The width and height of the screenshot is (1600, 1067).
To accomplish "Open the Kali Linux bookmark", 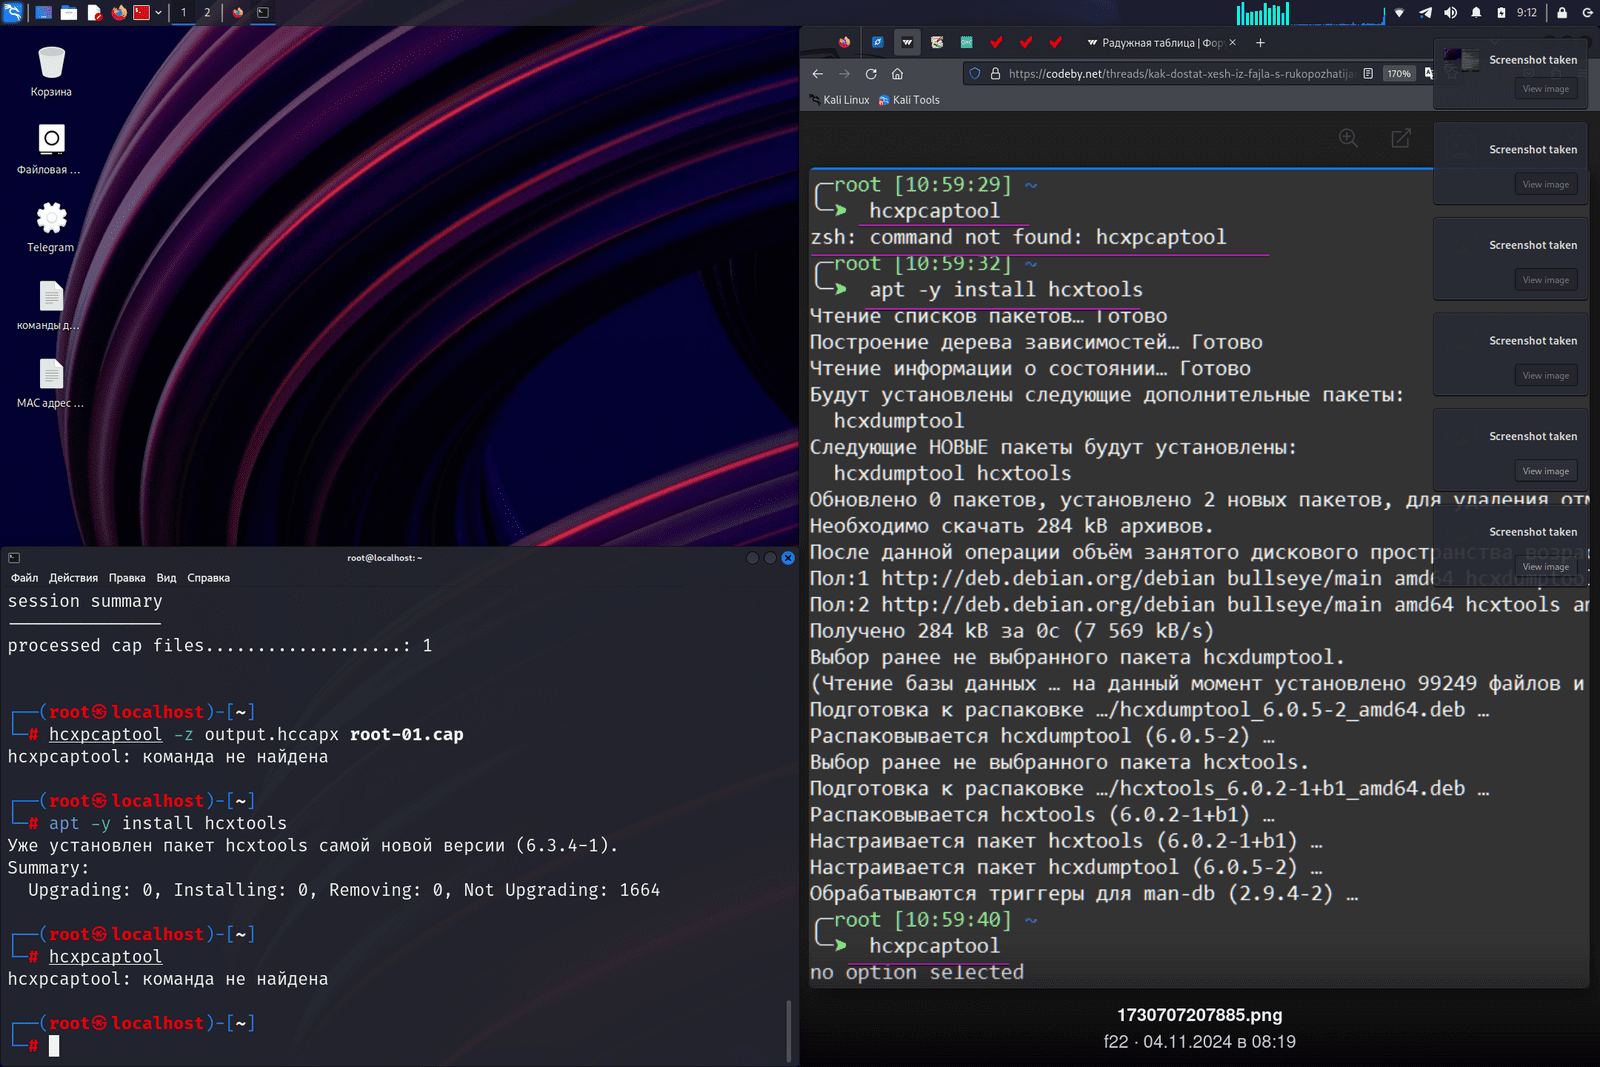I will [839, 100].
